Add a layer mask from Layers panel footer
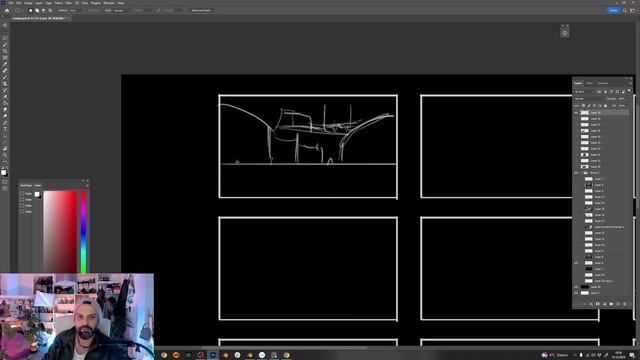This screenshot has width=640, height=360. tap(598, 304)
